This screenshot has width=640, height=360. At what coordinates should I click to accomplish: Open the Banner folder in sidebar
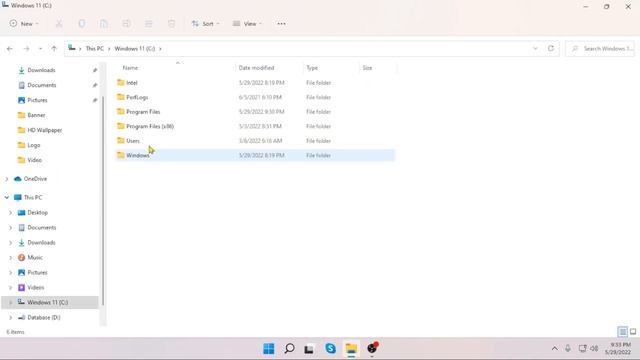[36, 115]
